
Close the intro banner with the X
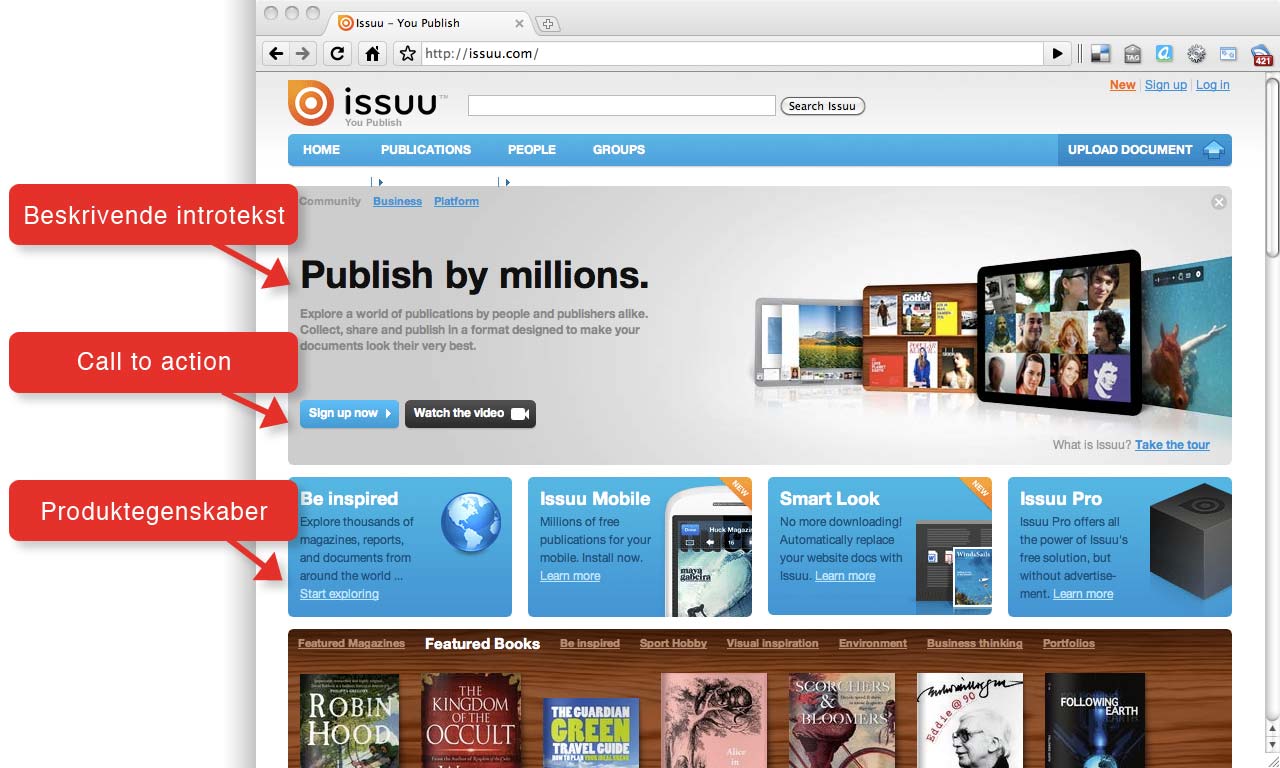[1218, 202]
